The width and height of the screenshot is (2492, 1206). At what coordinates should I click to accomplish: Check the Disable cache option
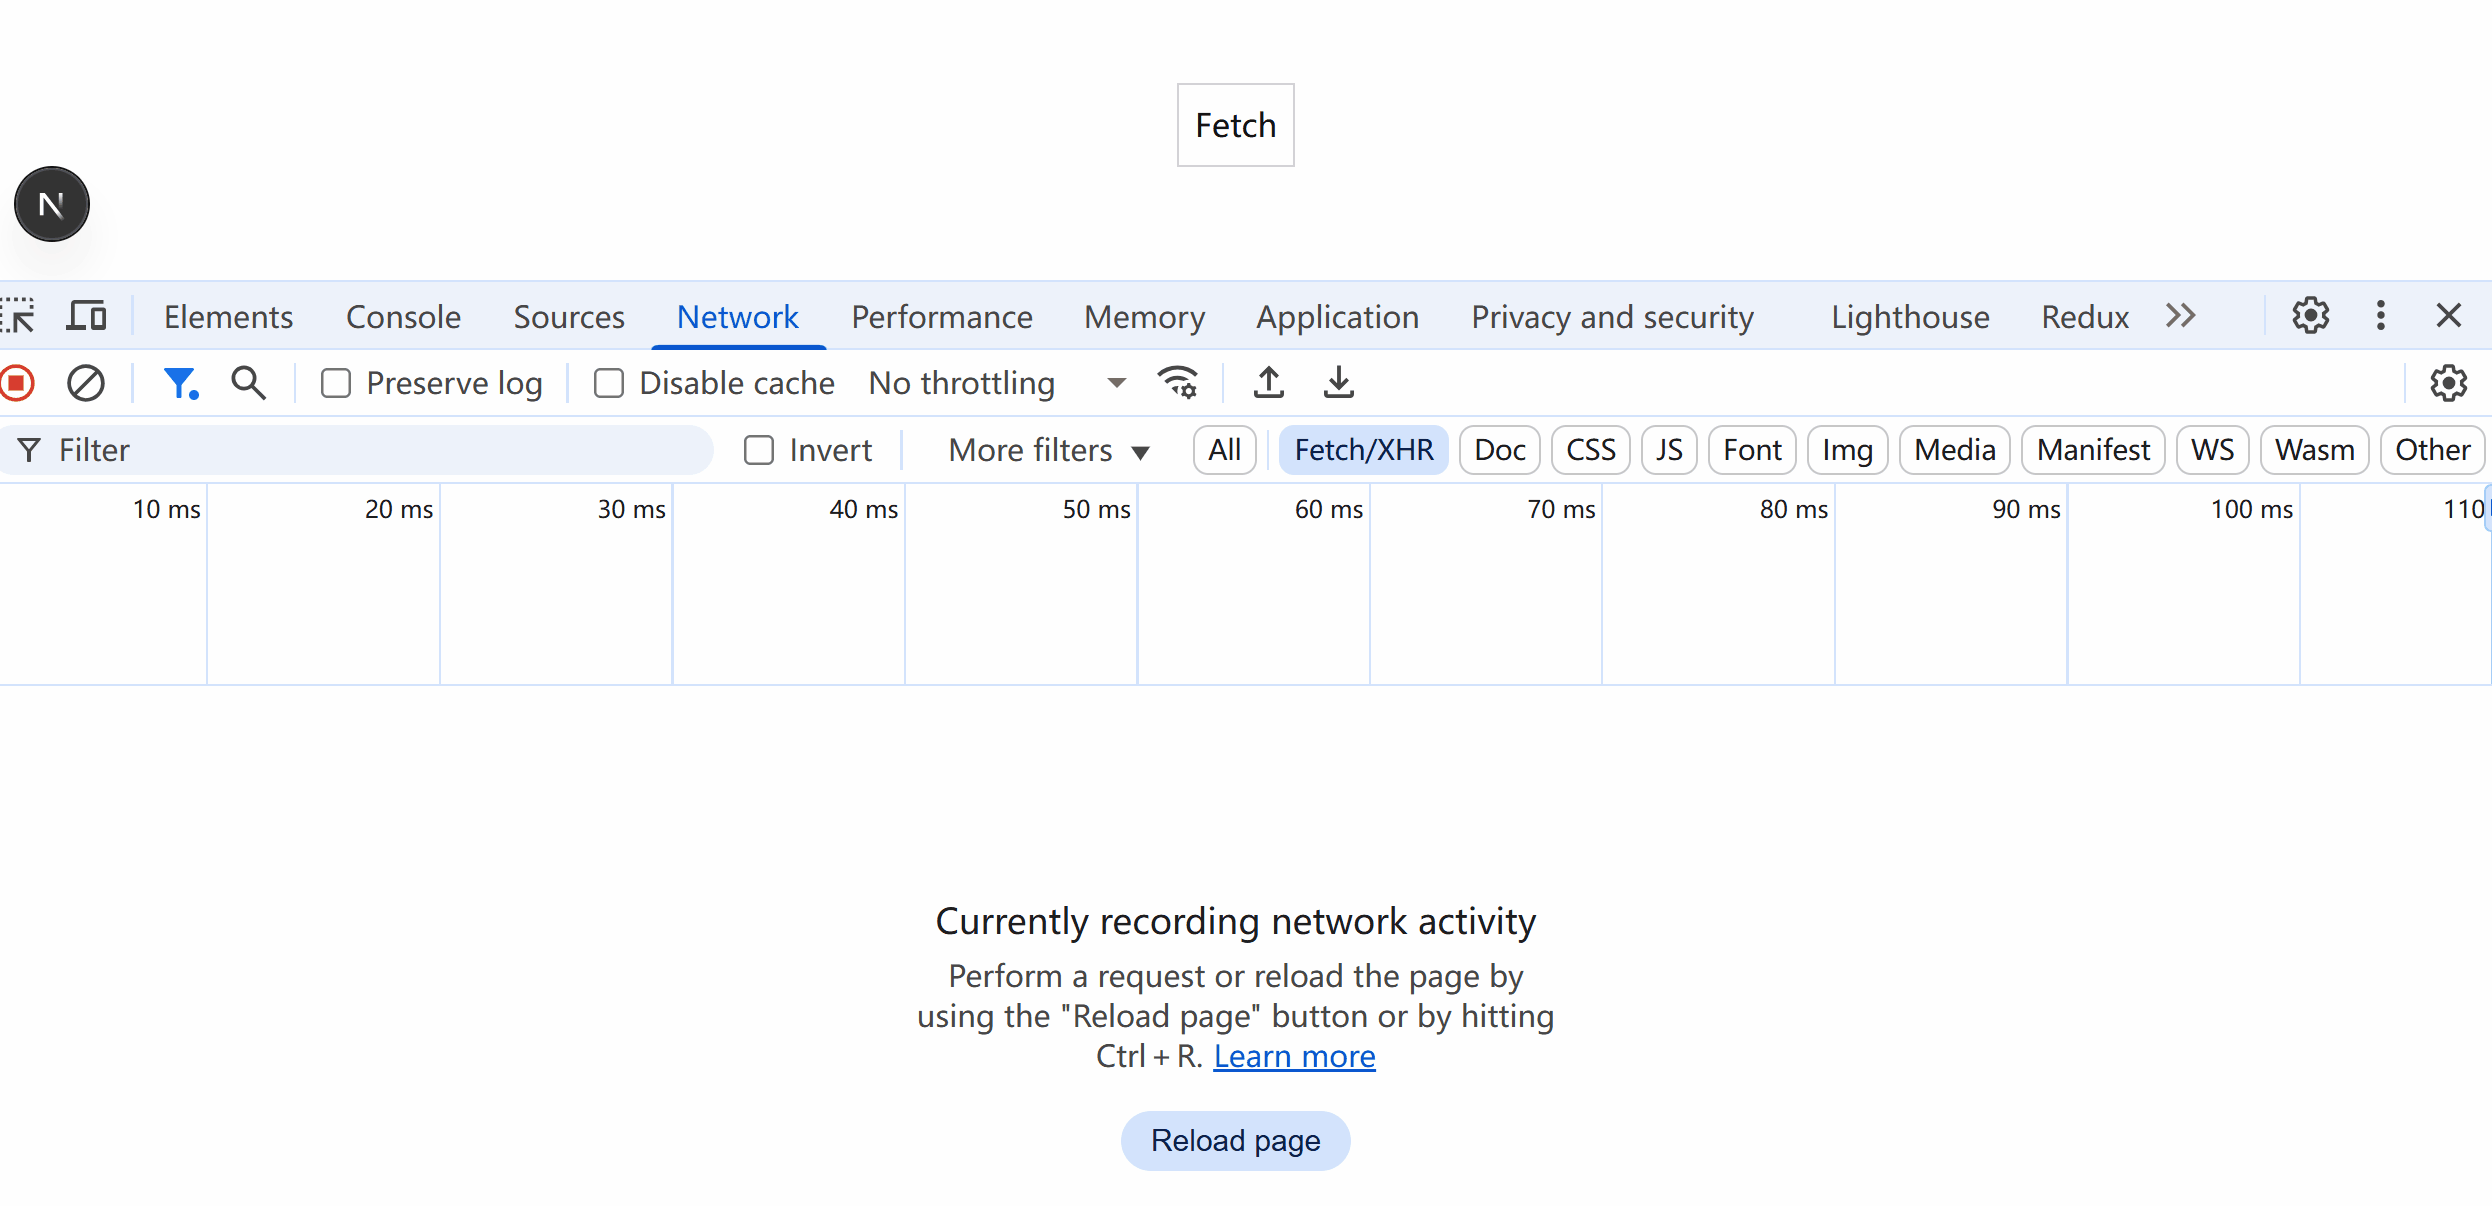coord(609,383)
